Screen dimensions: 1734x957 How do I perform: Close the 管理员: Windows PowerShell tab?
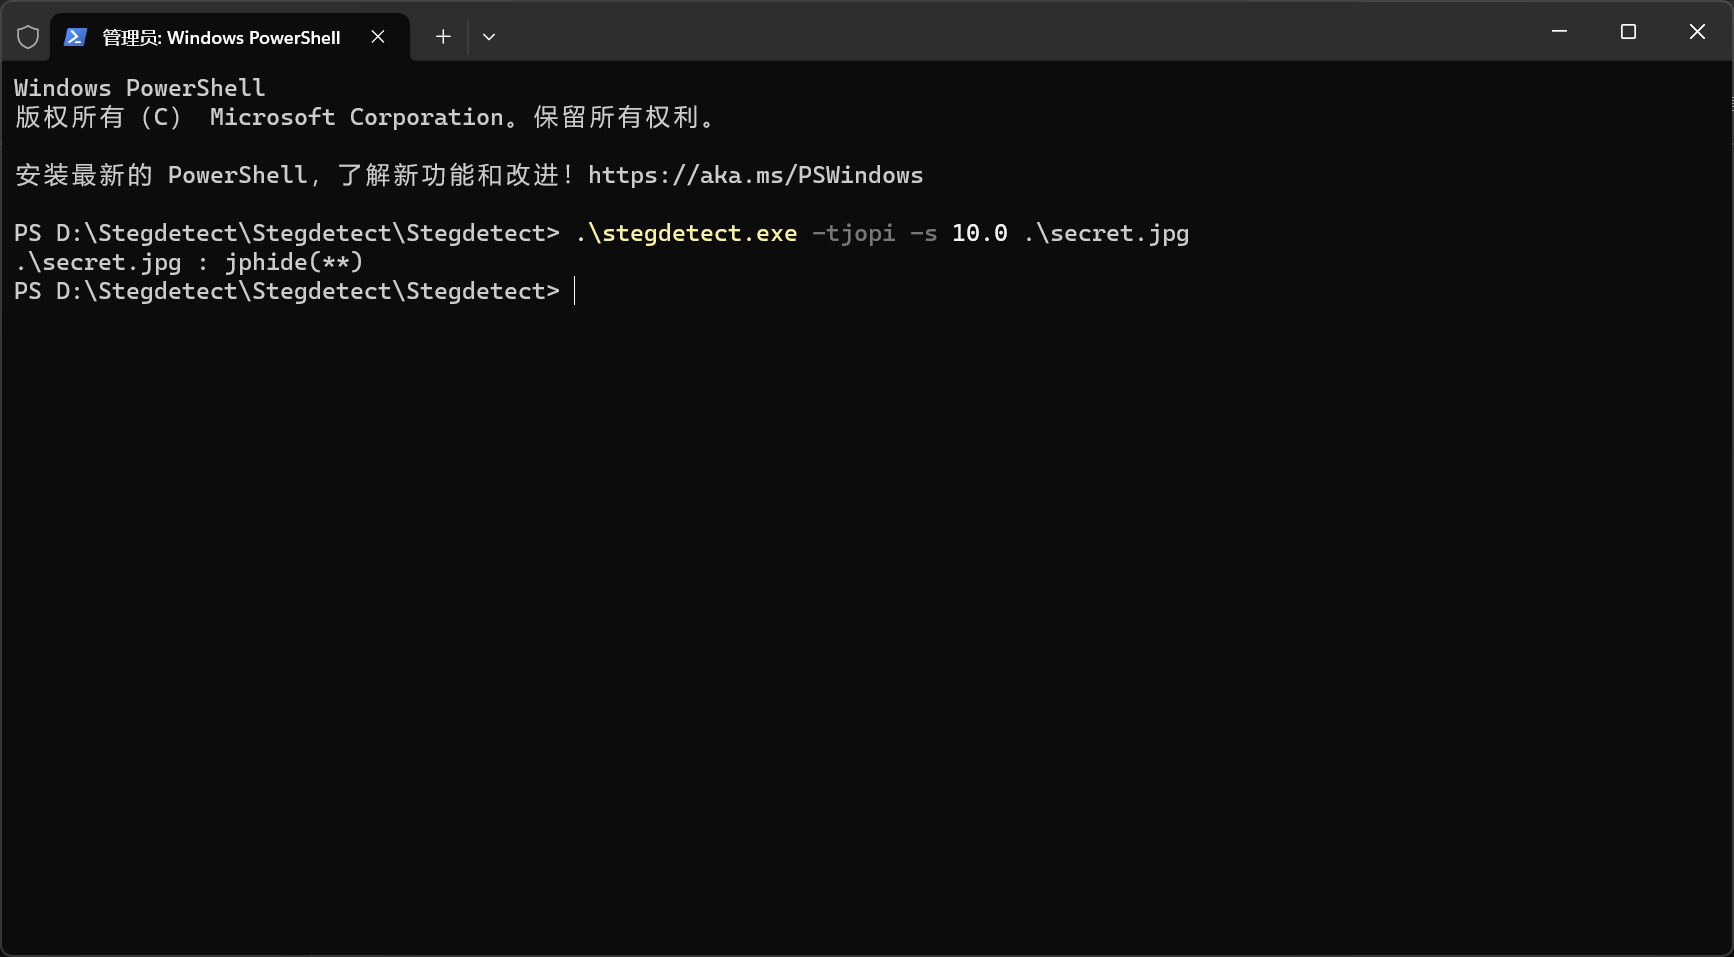378,37
